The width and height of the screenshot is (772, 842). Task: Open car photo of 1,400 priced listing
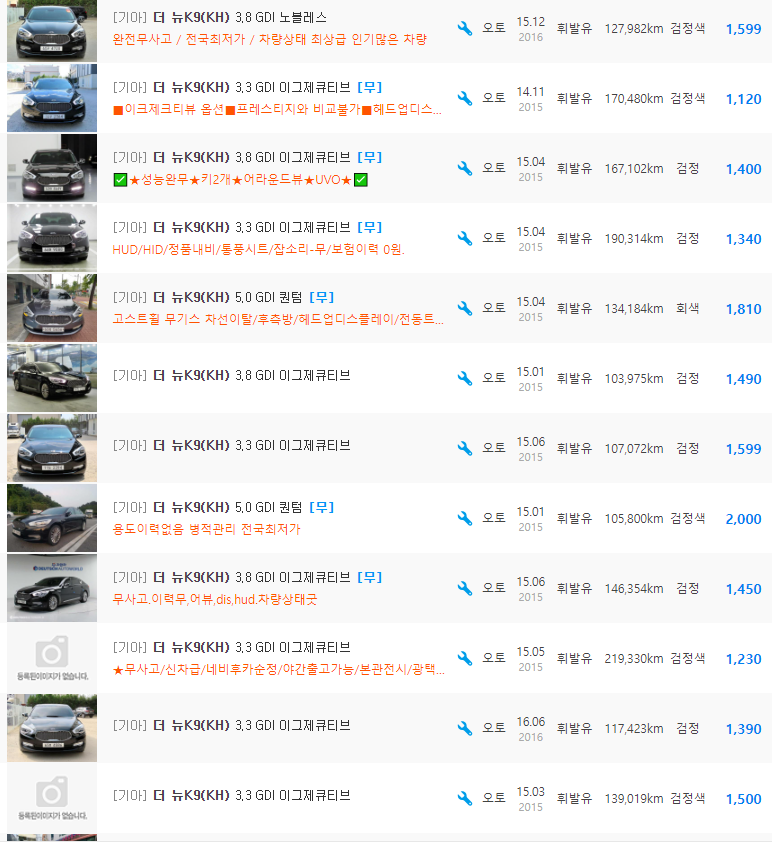pos(52,168)
